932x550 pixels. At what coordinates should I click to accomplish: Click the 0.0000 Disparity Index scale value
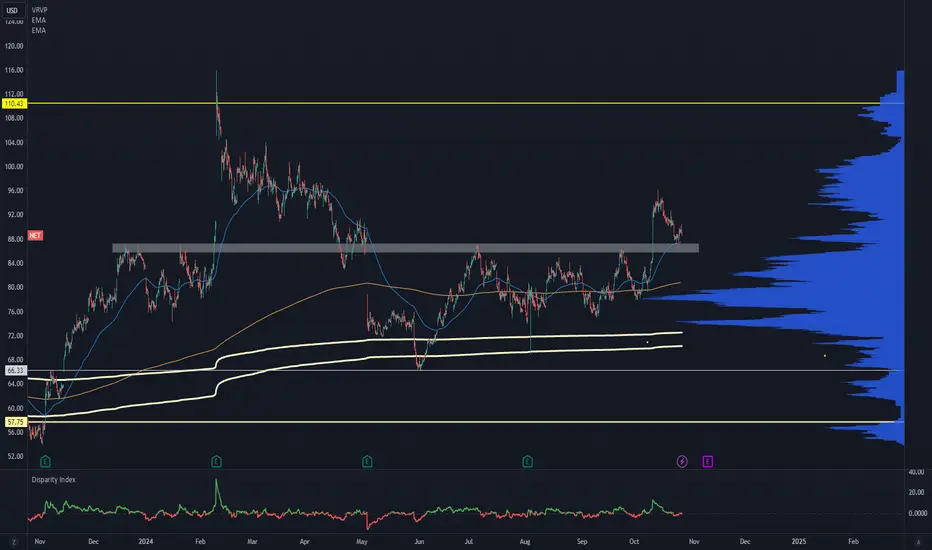[918, 513]
